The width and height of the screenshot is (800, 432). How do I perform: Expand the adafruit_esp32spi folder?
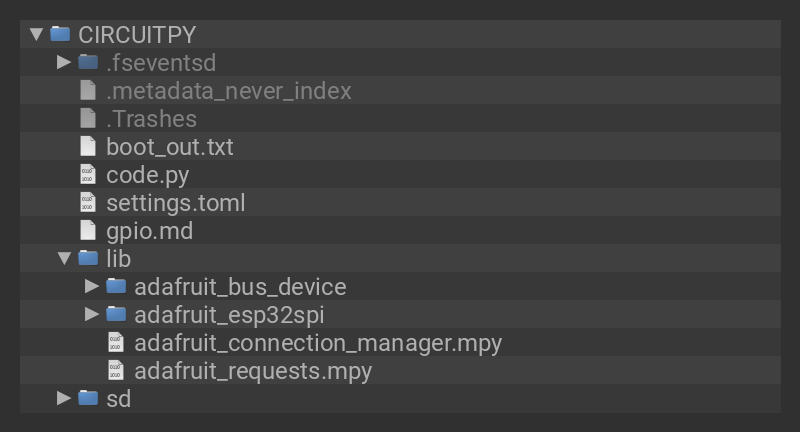click(x=92, y=315)
